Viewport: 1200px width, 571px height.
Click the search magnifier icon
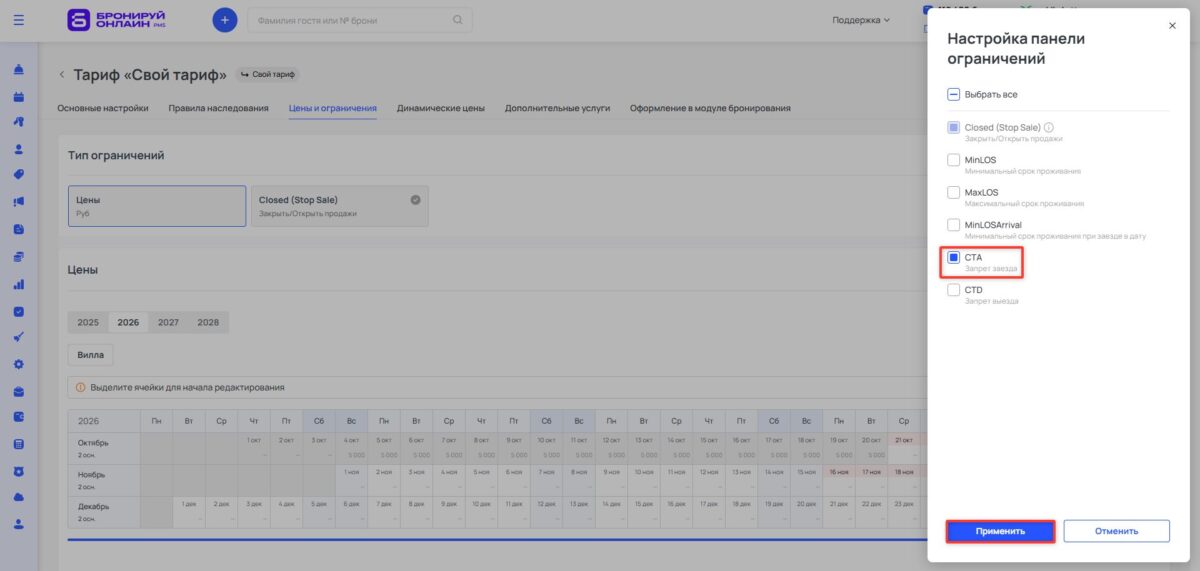458,20
